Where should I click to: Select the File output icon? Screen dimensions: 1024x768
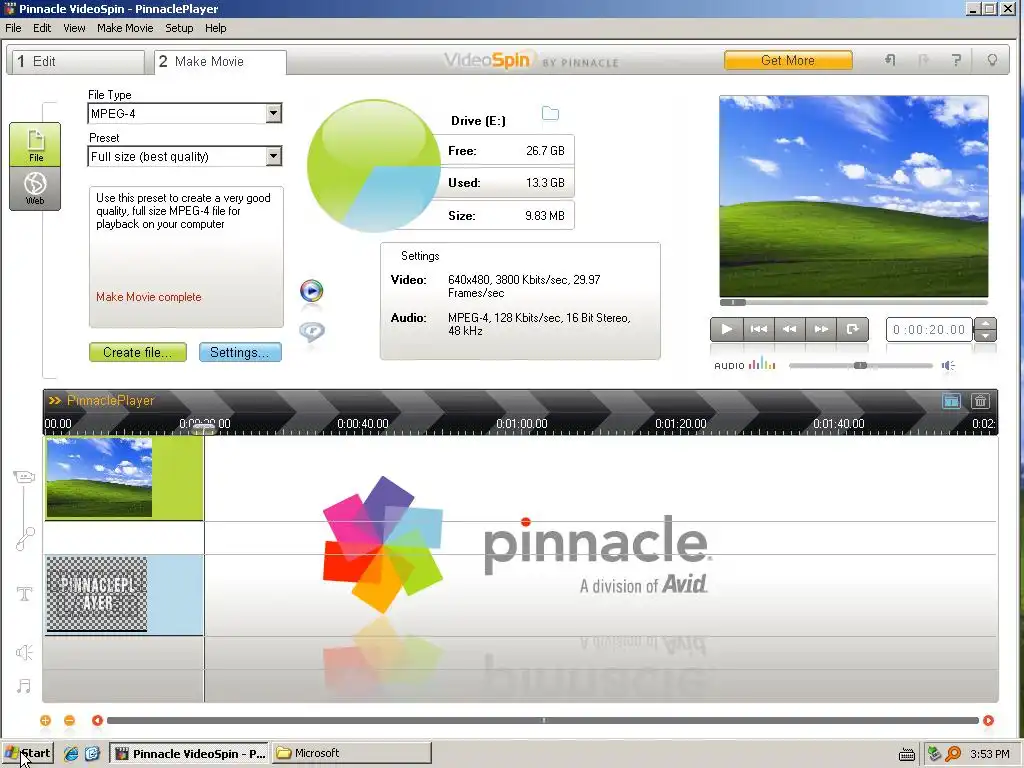35,144
